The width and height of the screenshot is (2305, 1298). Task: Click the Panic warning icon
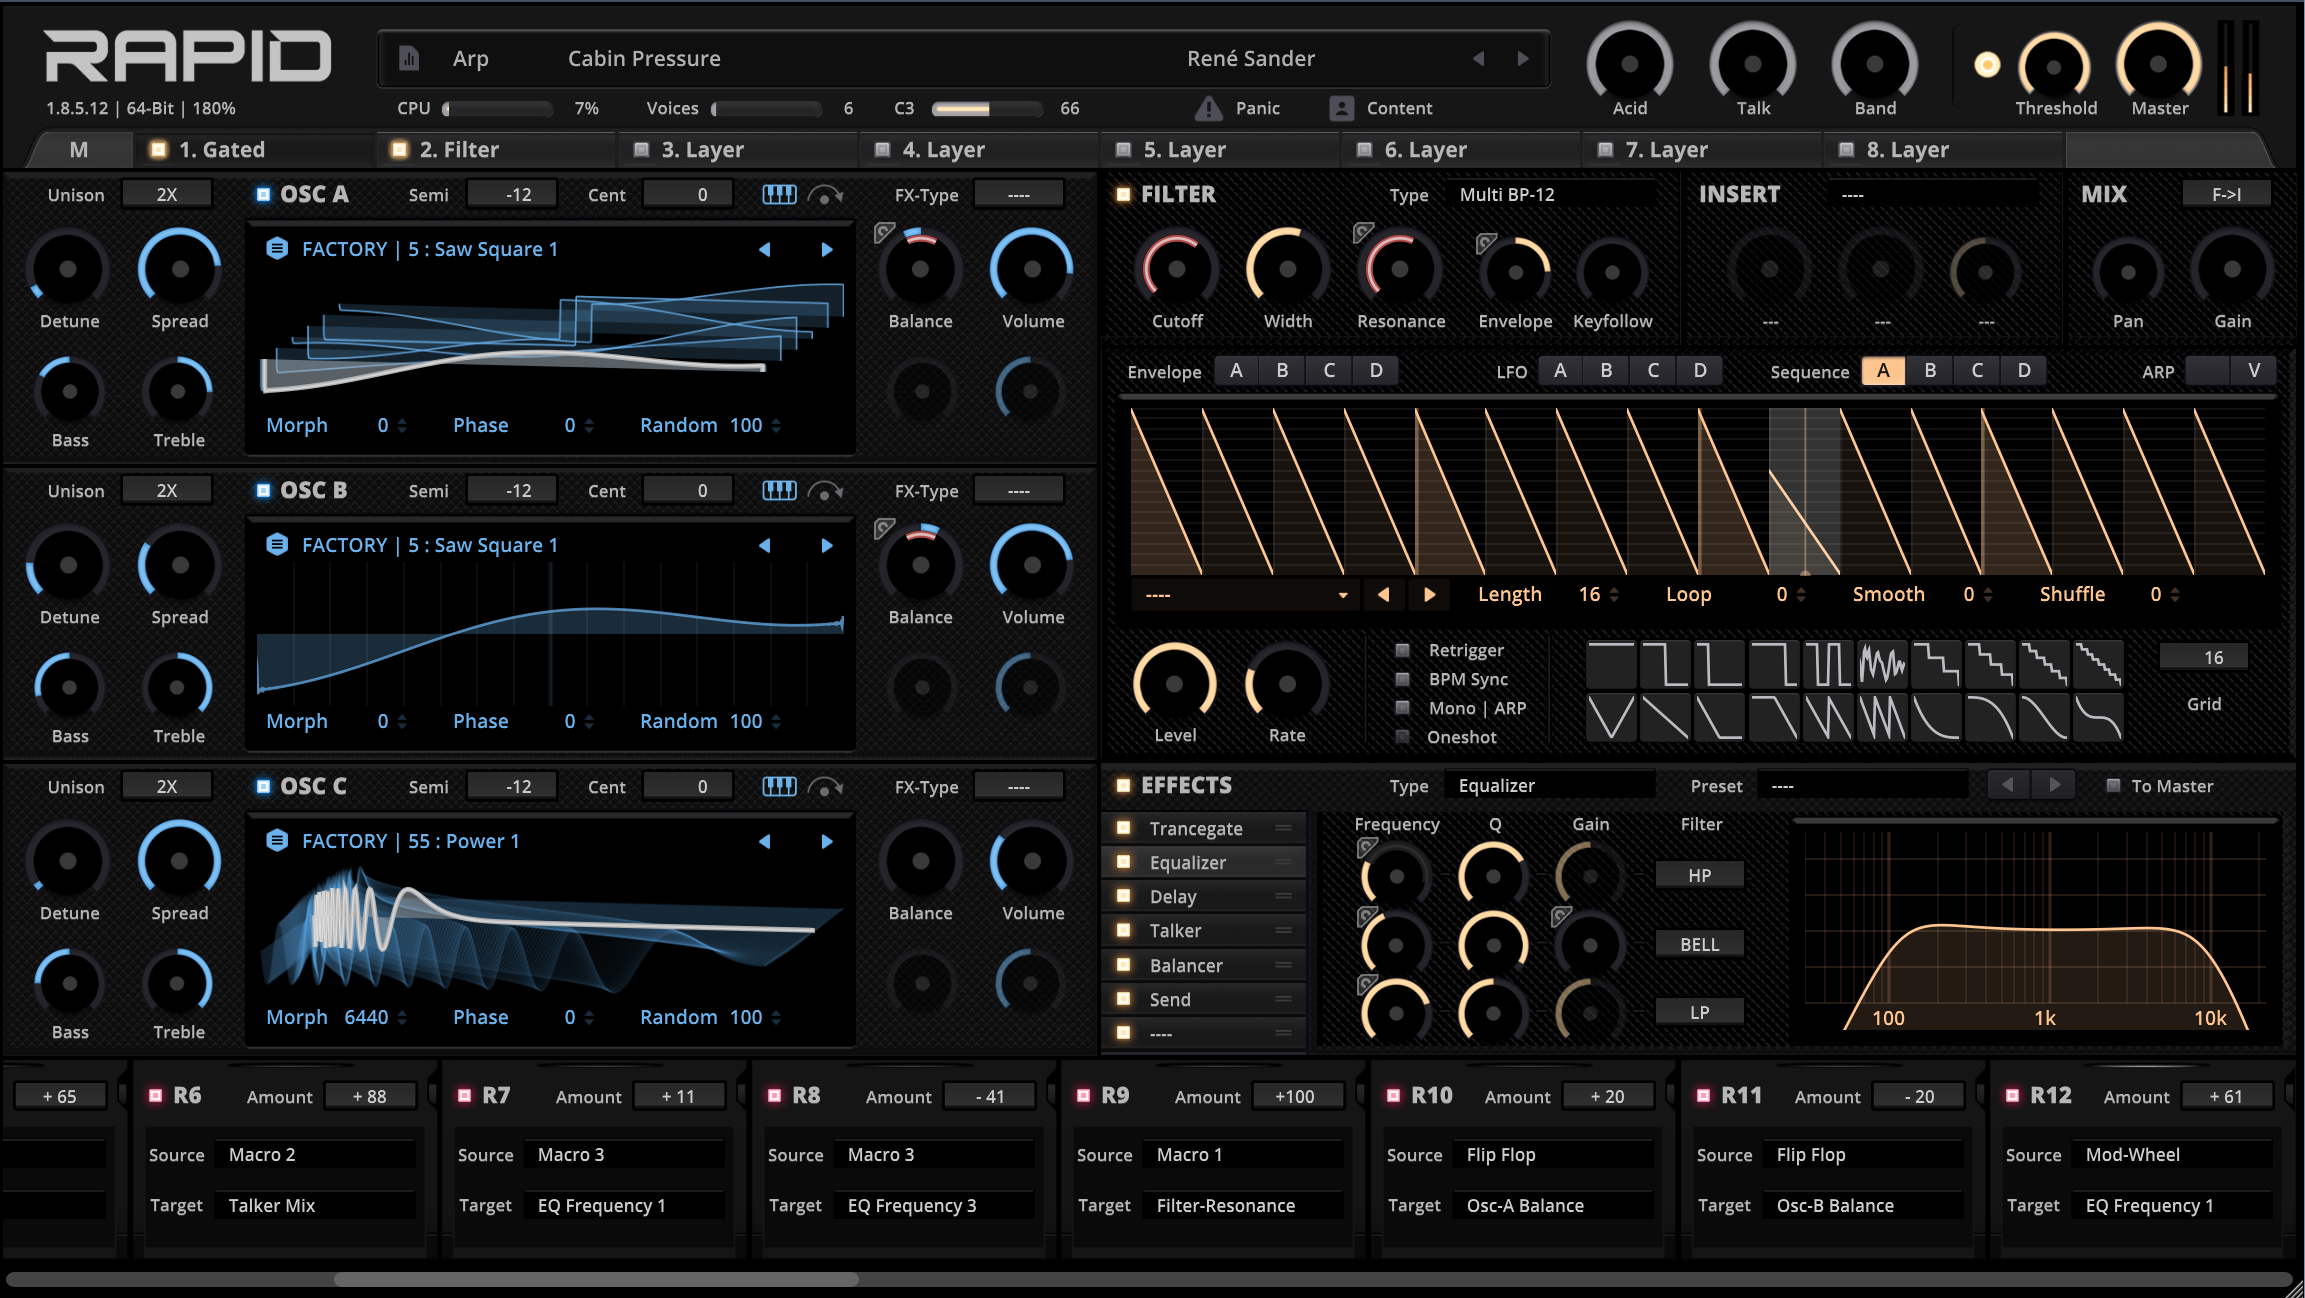[1208, 108]
